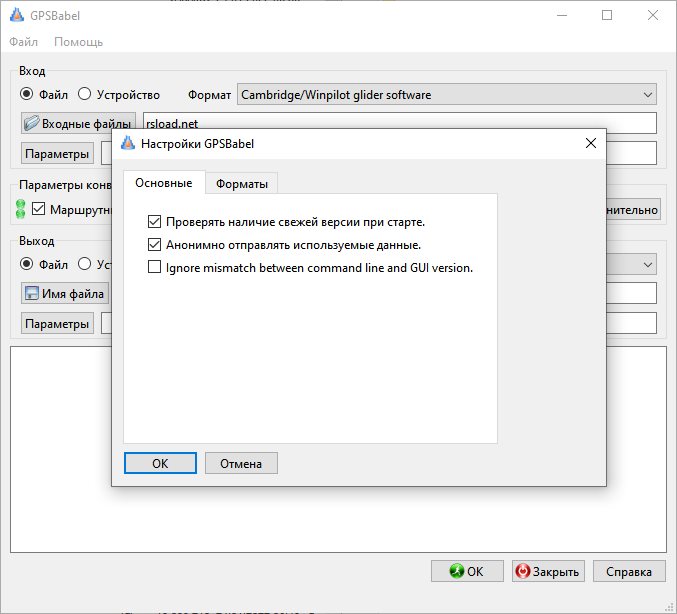Viewport: 677px width, 614px height.
Task: Select the partially hidden device radio under Выход
Action: coord(84,263)
